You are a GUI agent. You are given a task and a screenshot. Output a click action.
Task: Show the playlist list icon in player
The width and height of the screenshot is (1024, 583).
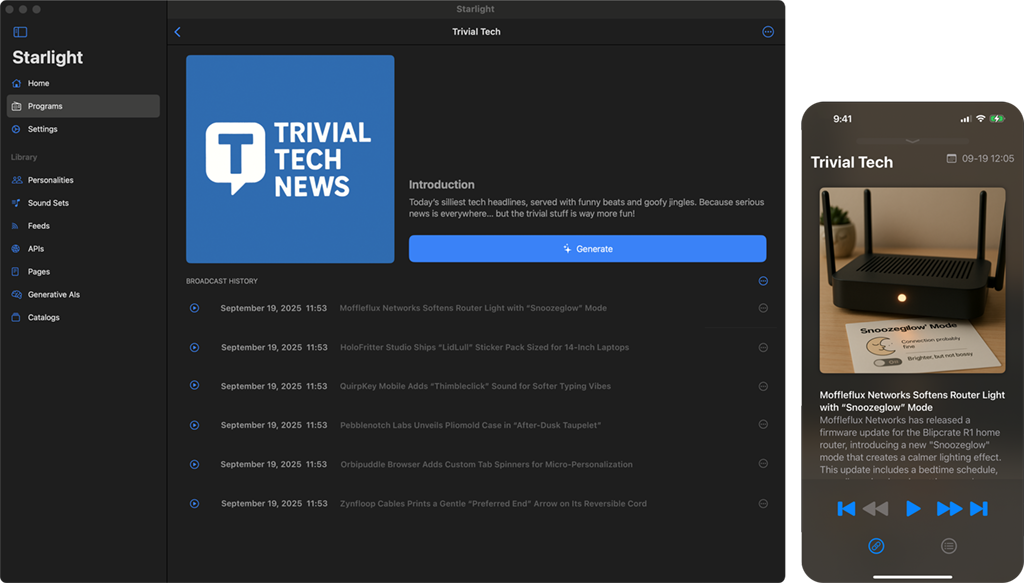(949, 546)
